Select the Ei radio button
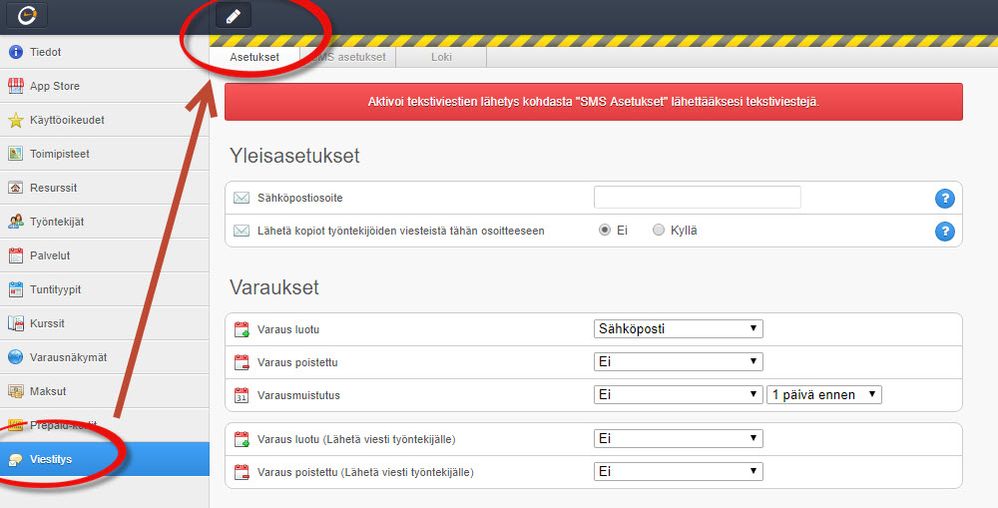The height and width of the screenshot is (508, 998). (605, 230)
